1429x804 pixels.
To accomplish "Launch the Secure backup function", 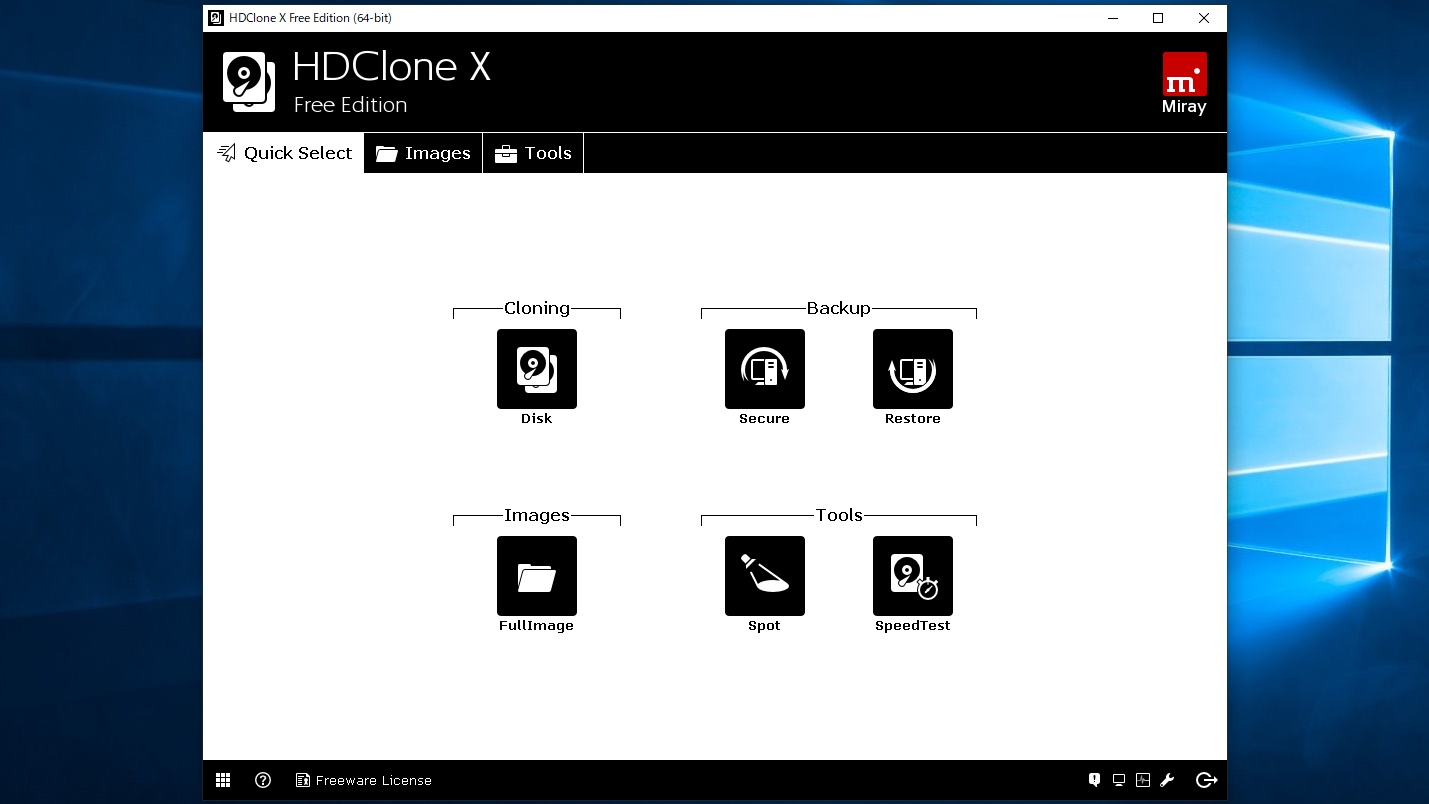I will tap(764, 369).
